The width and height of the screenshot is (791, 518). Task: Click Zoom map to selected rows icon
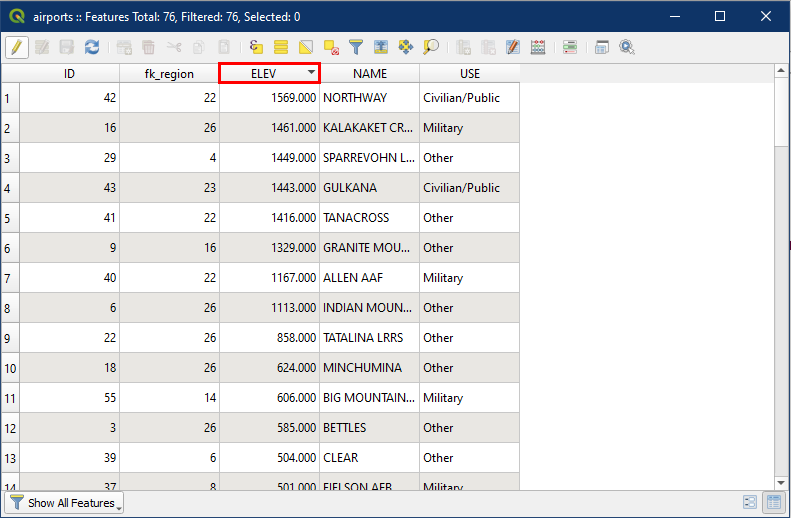point(431,47)
